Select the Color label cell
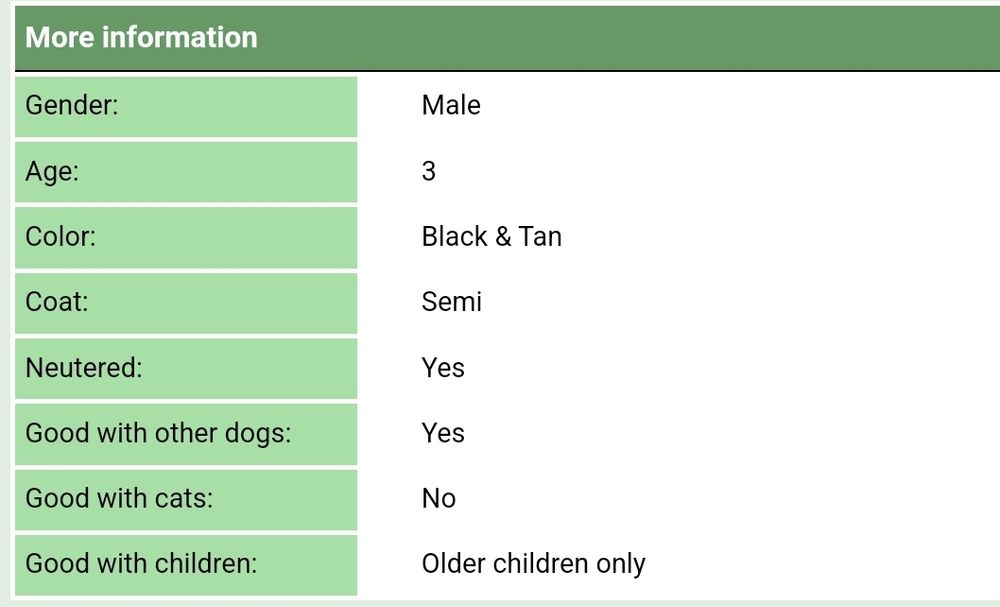This screenshot has width=1000, height=607. (x=186, y=238)
